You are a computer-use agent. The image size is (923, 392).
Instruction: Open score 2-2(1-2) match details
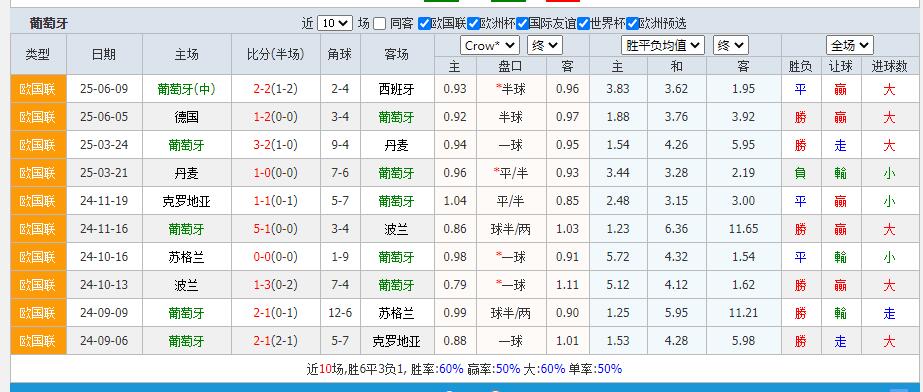click(x=275, y=89)
